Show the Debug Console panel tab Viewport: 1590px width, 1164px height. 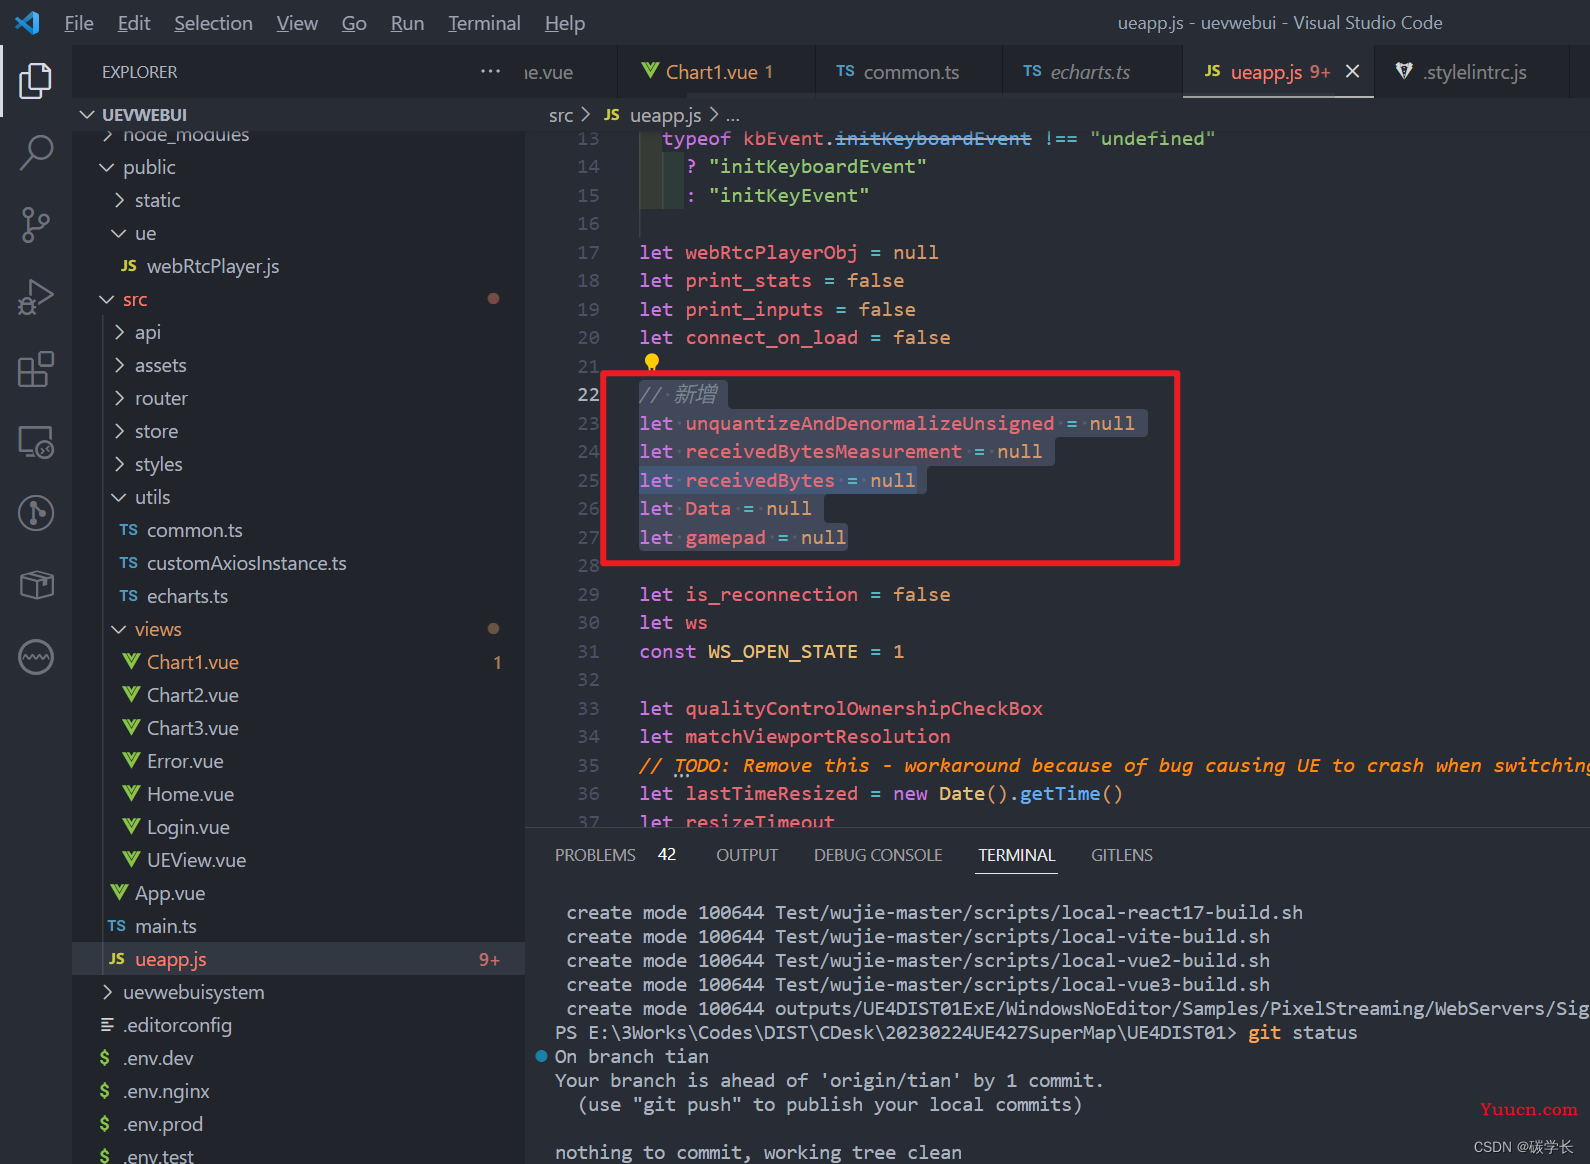coord(878,855)
